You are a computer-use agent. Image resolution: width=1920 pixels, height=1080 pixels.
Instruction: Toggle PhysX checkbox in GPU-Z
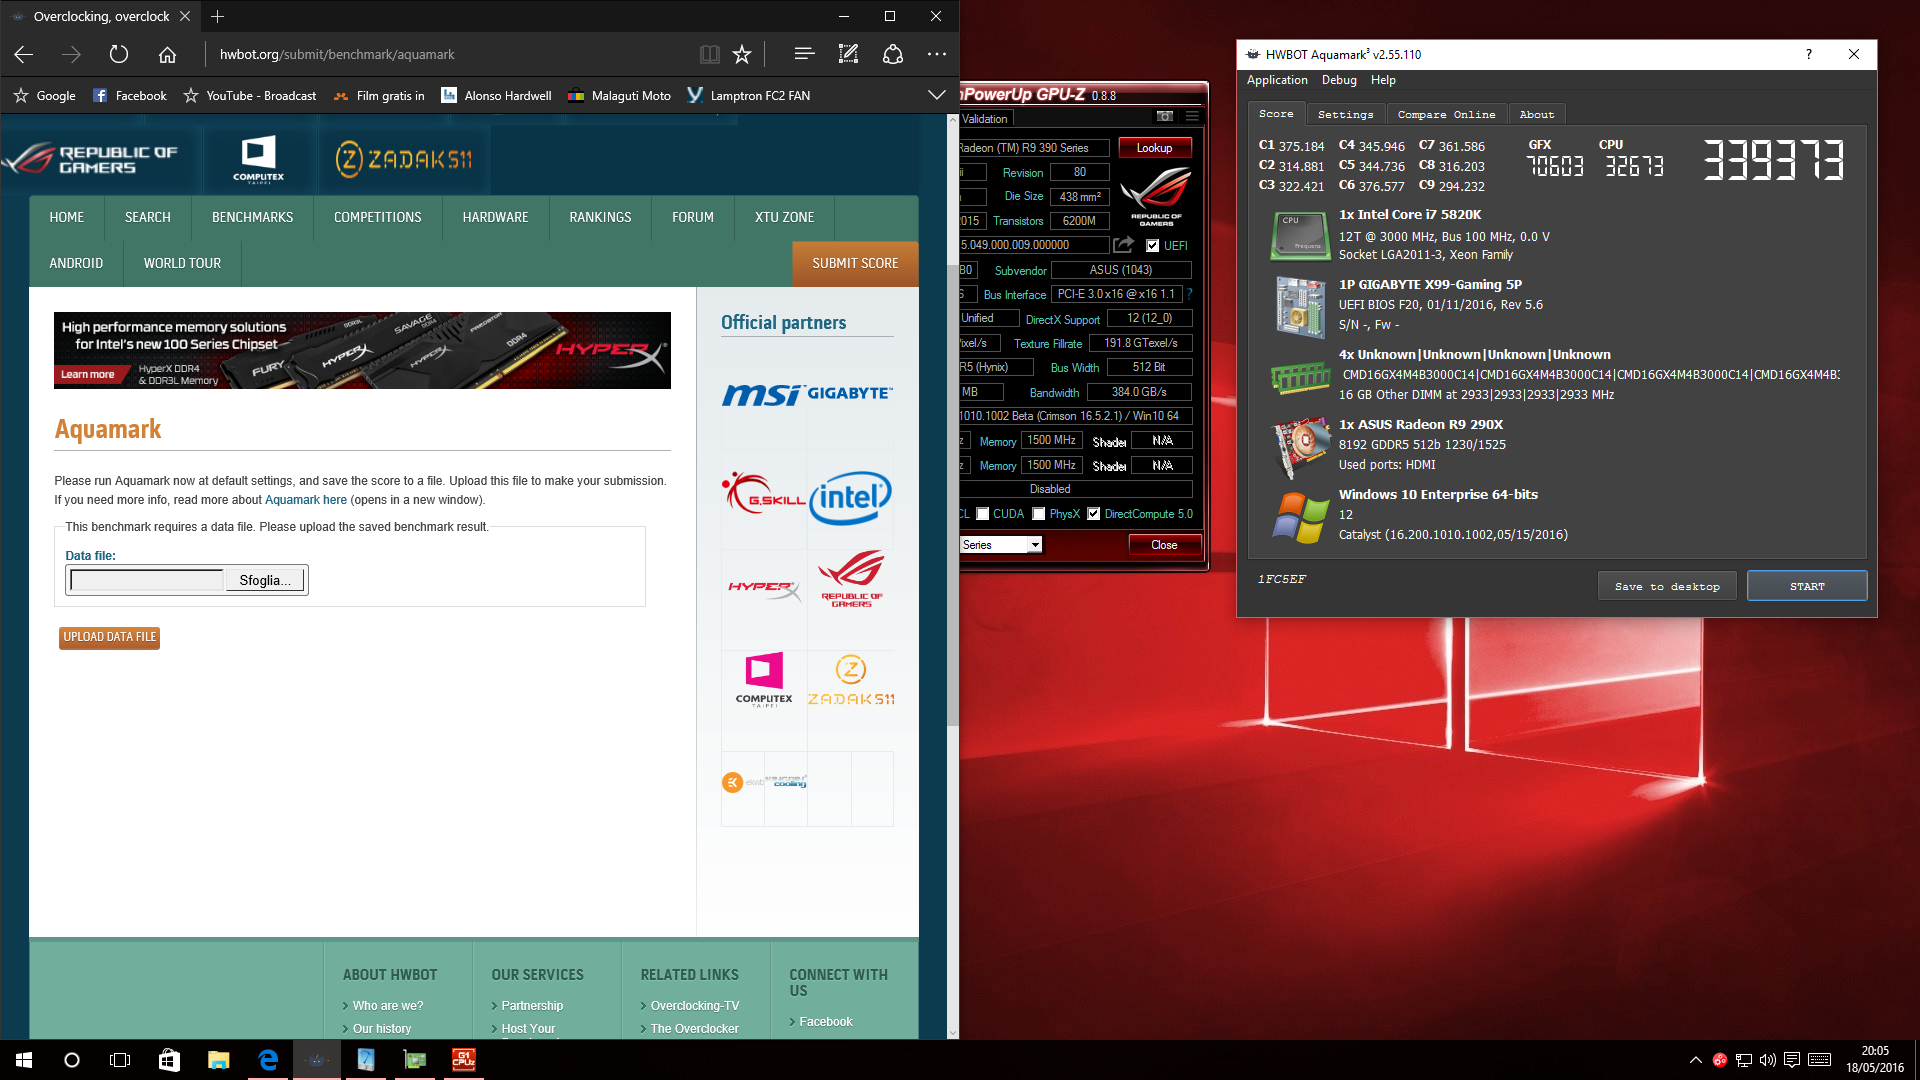1039,514
